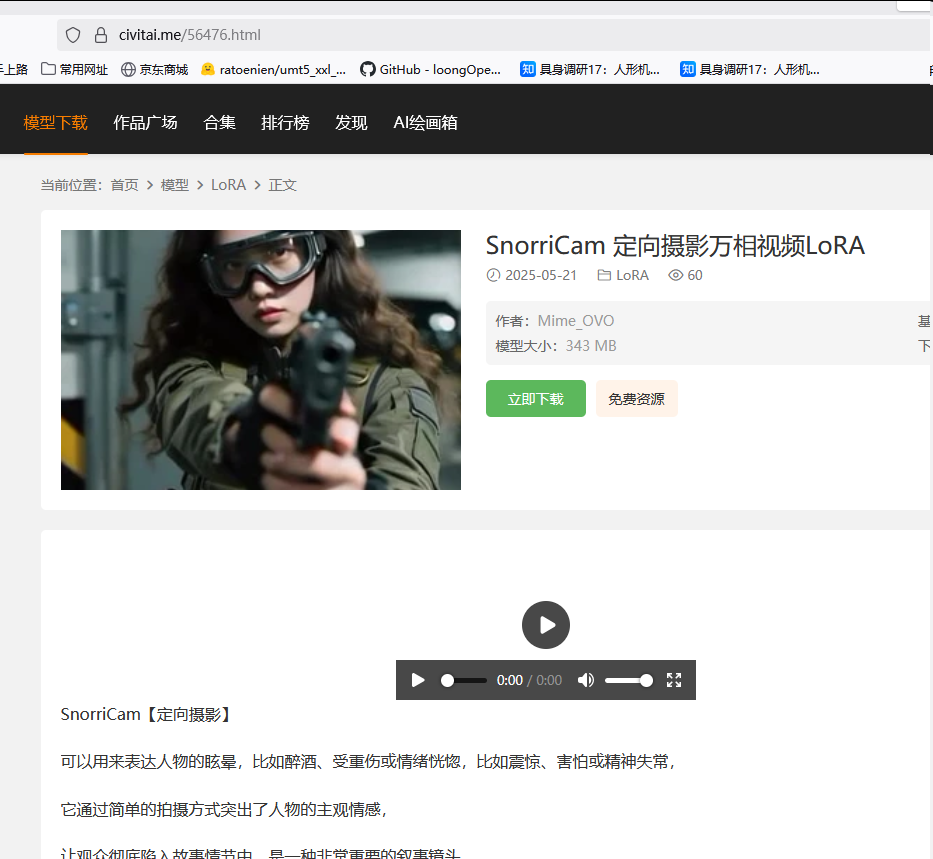Open the ratoenien/umt5_xxl bookmark
This screenshot has height=859, width=933.
[273, 69]
